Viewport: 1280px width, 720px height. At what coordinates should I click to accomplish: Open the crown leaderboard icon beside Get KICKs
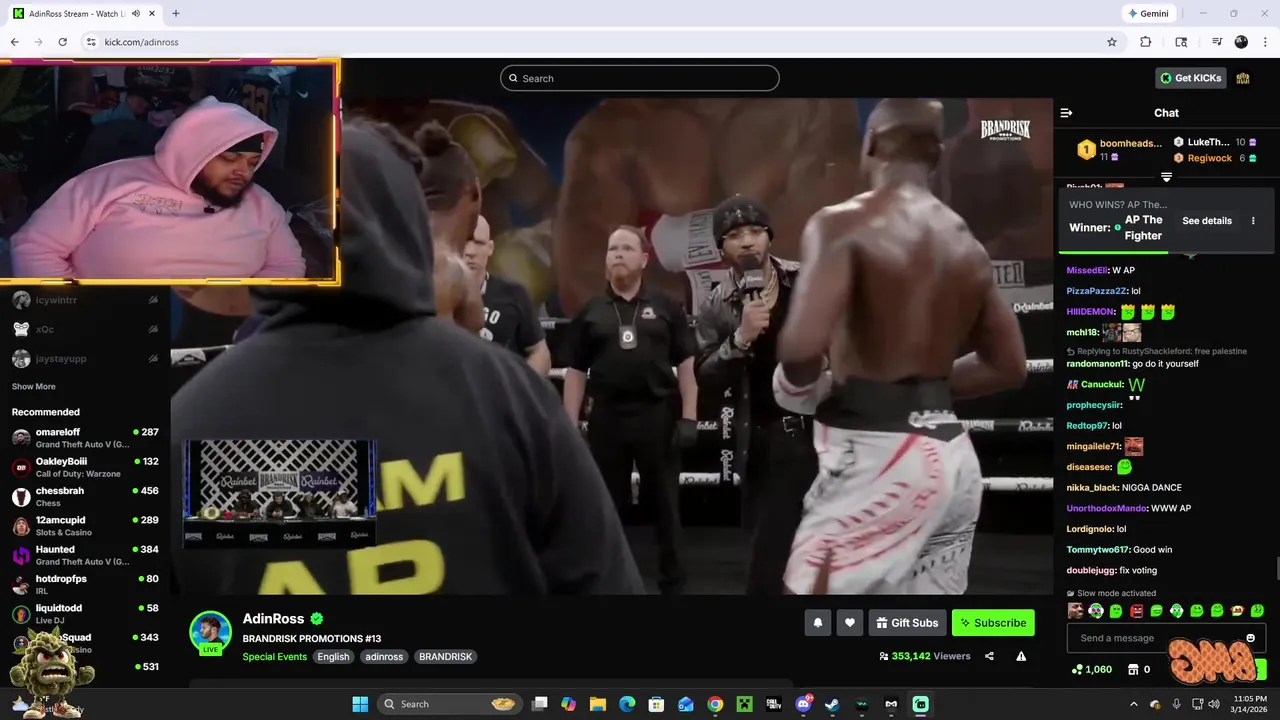[x=1243, y=78]
